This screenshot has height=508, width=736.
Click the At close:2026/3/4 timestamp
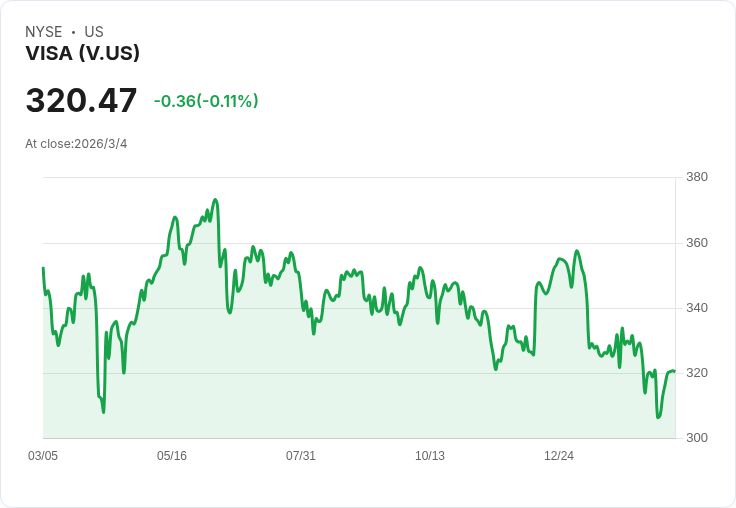[76, 144]
